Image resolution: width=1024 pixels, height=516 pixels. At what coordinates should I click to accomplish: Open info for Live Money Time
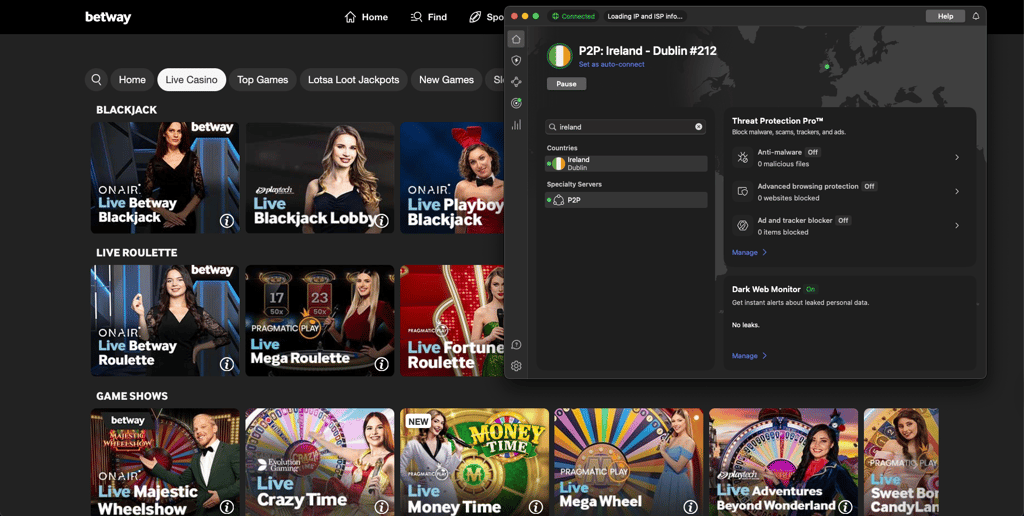[x=536, y=507]
